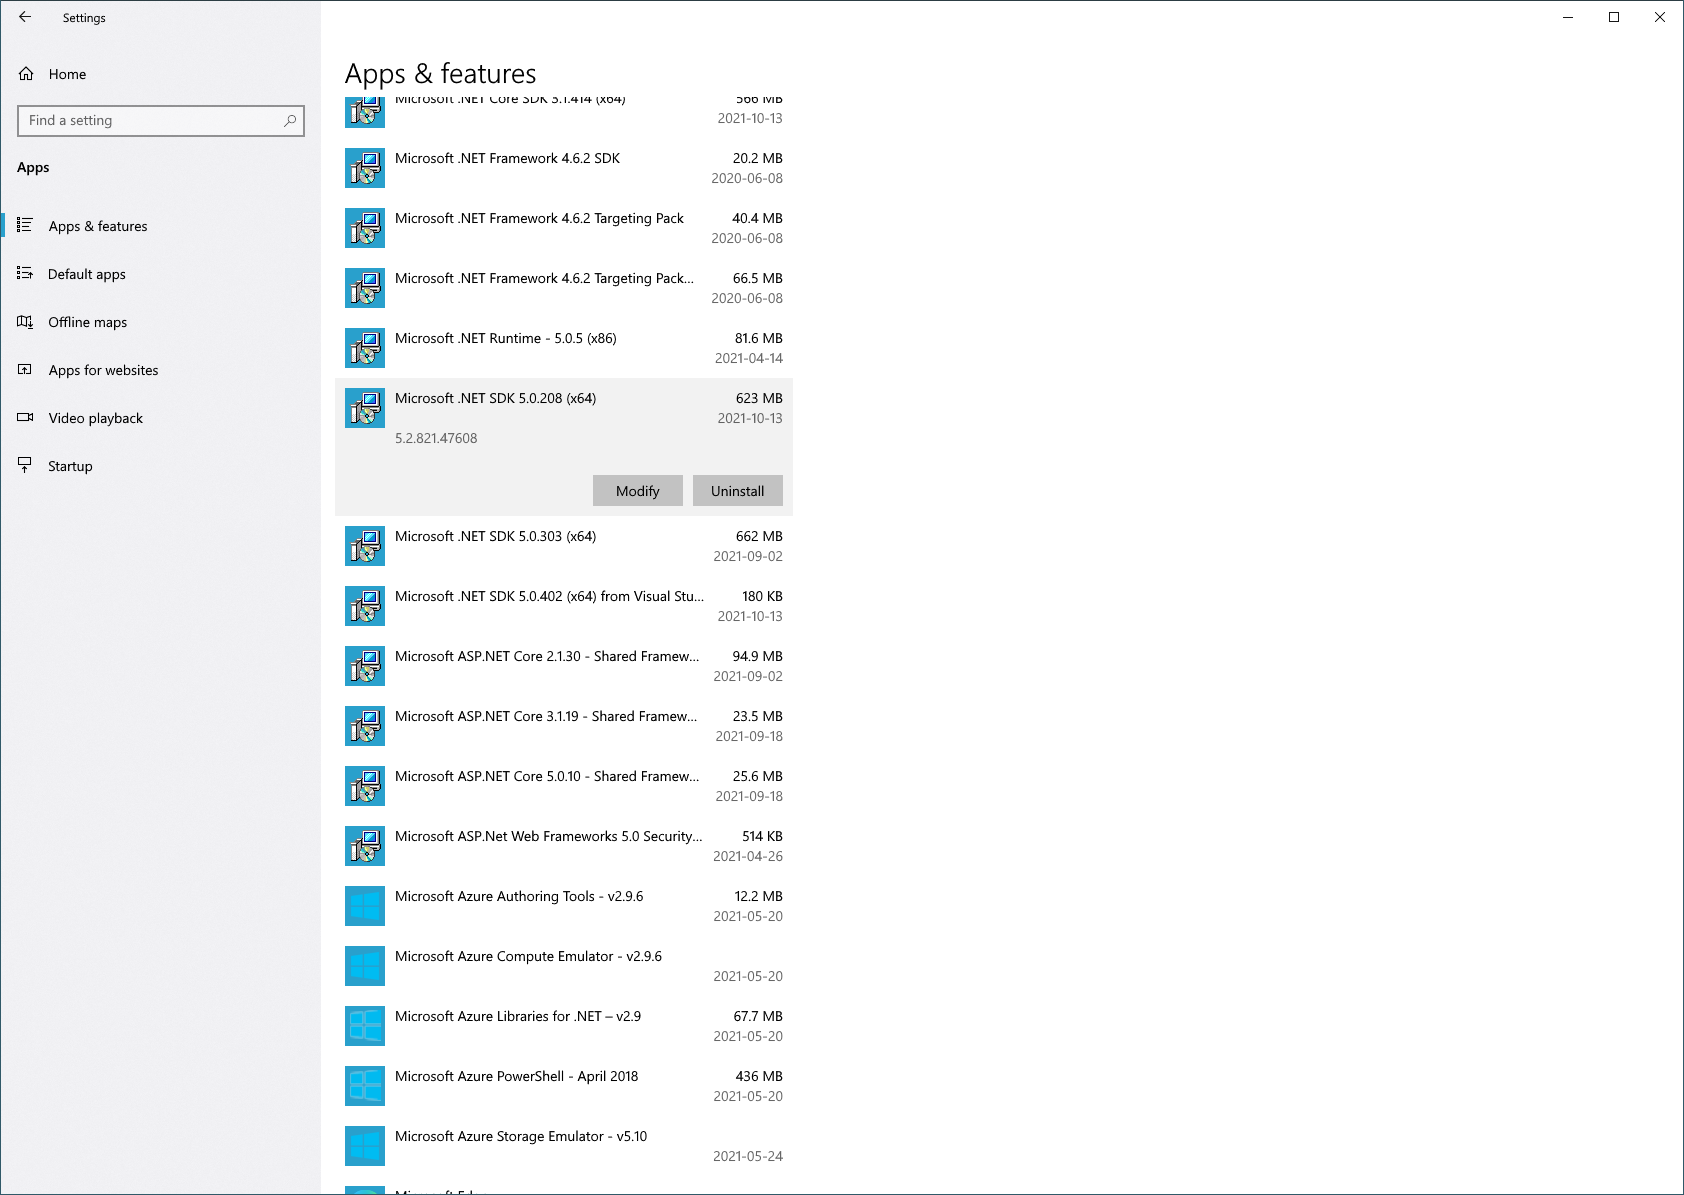Click installer icon for .NET SDK 5.0.303 (x64)

(365, 546)
